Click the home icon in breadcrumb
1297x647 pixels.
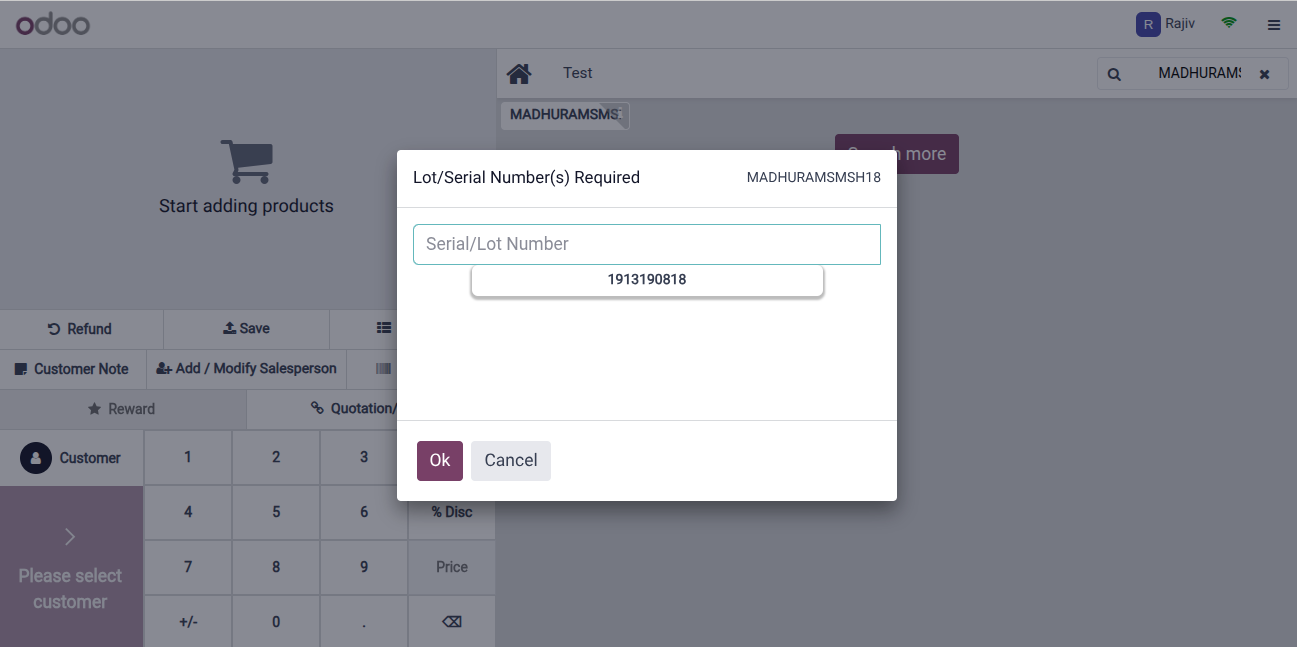point(518,73)
